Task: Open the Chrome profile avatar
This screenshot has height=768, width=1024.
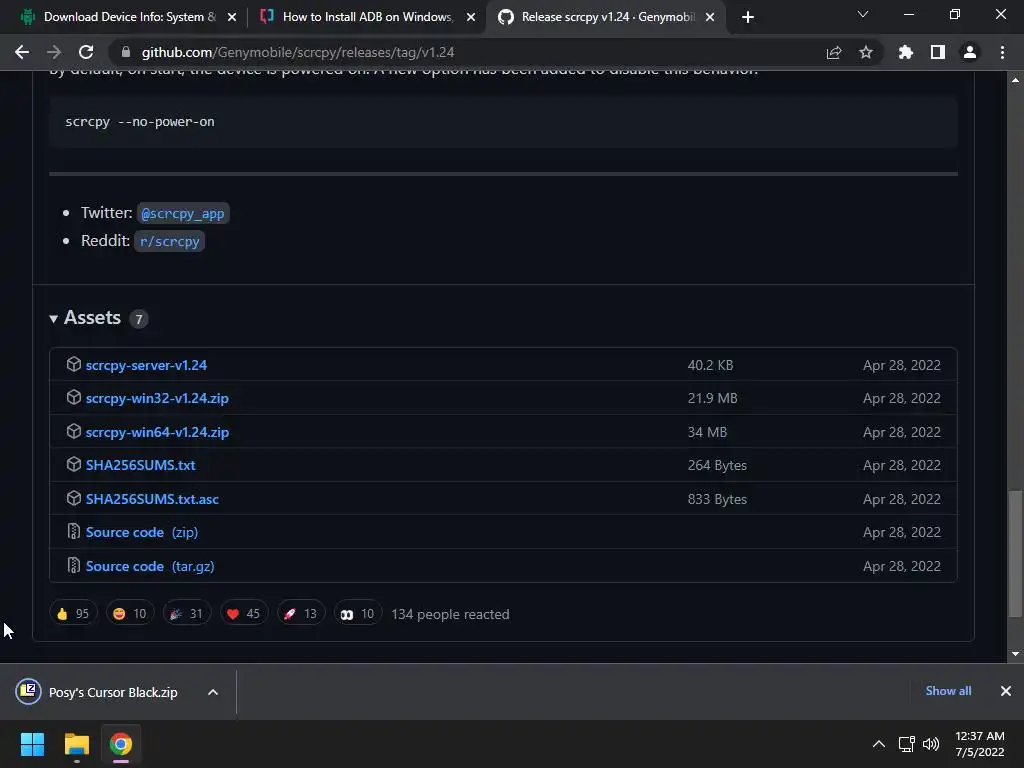Action: [x=970, y=52]
